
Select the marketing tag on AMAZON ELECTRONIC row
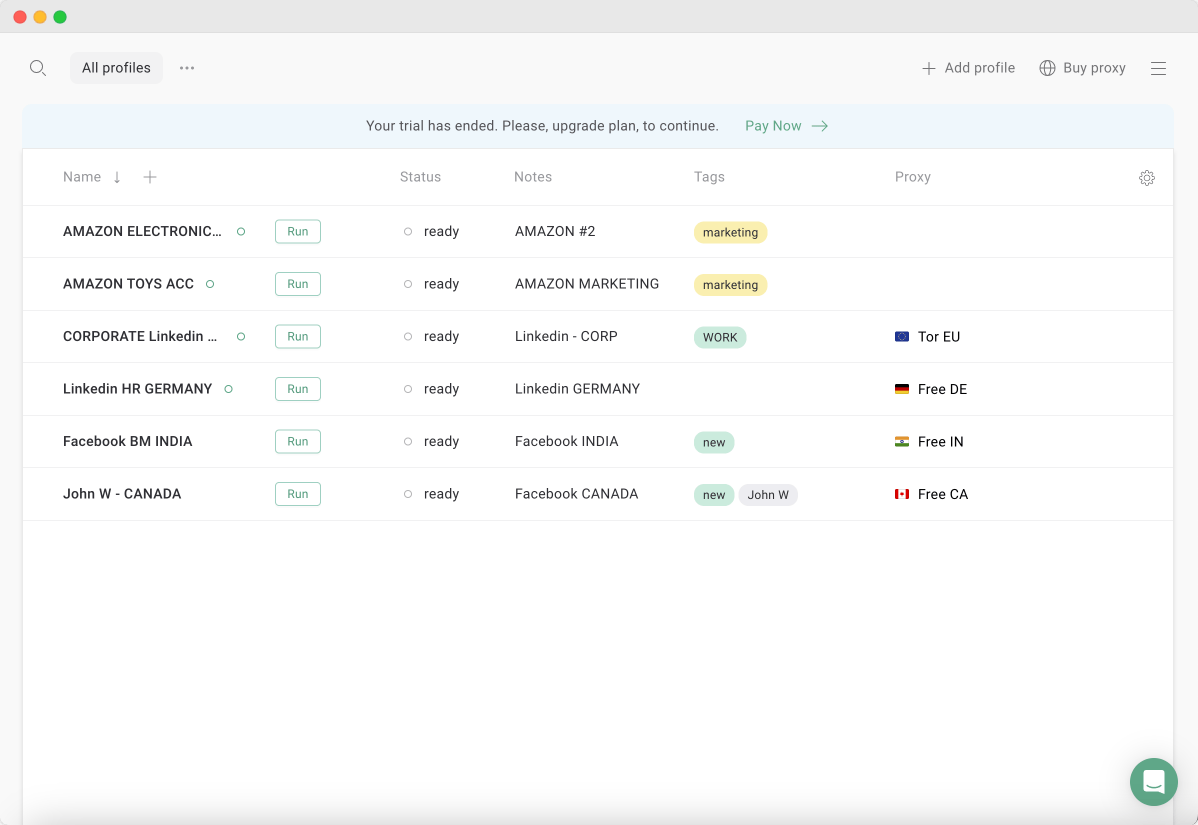(x=730, y=232)
